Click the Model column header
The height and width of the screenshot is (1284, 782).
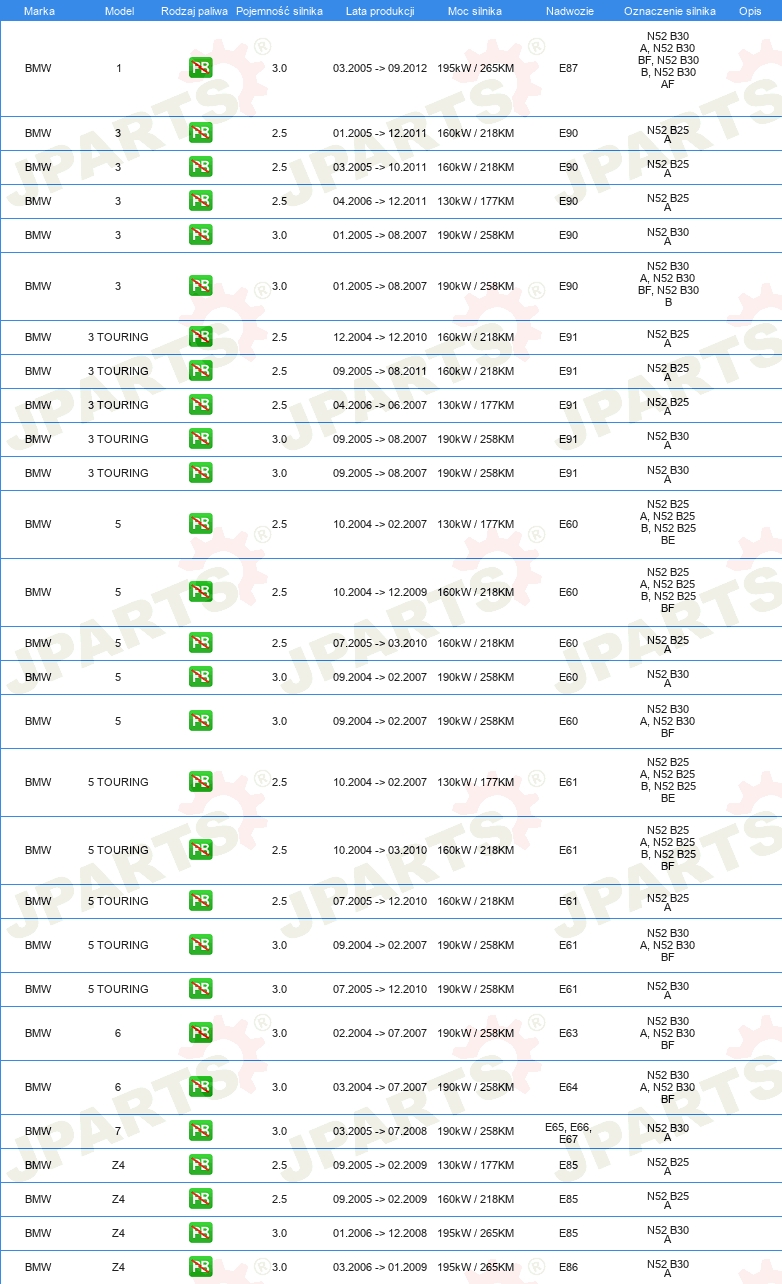[x=119, y=11]
